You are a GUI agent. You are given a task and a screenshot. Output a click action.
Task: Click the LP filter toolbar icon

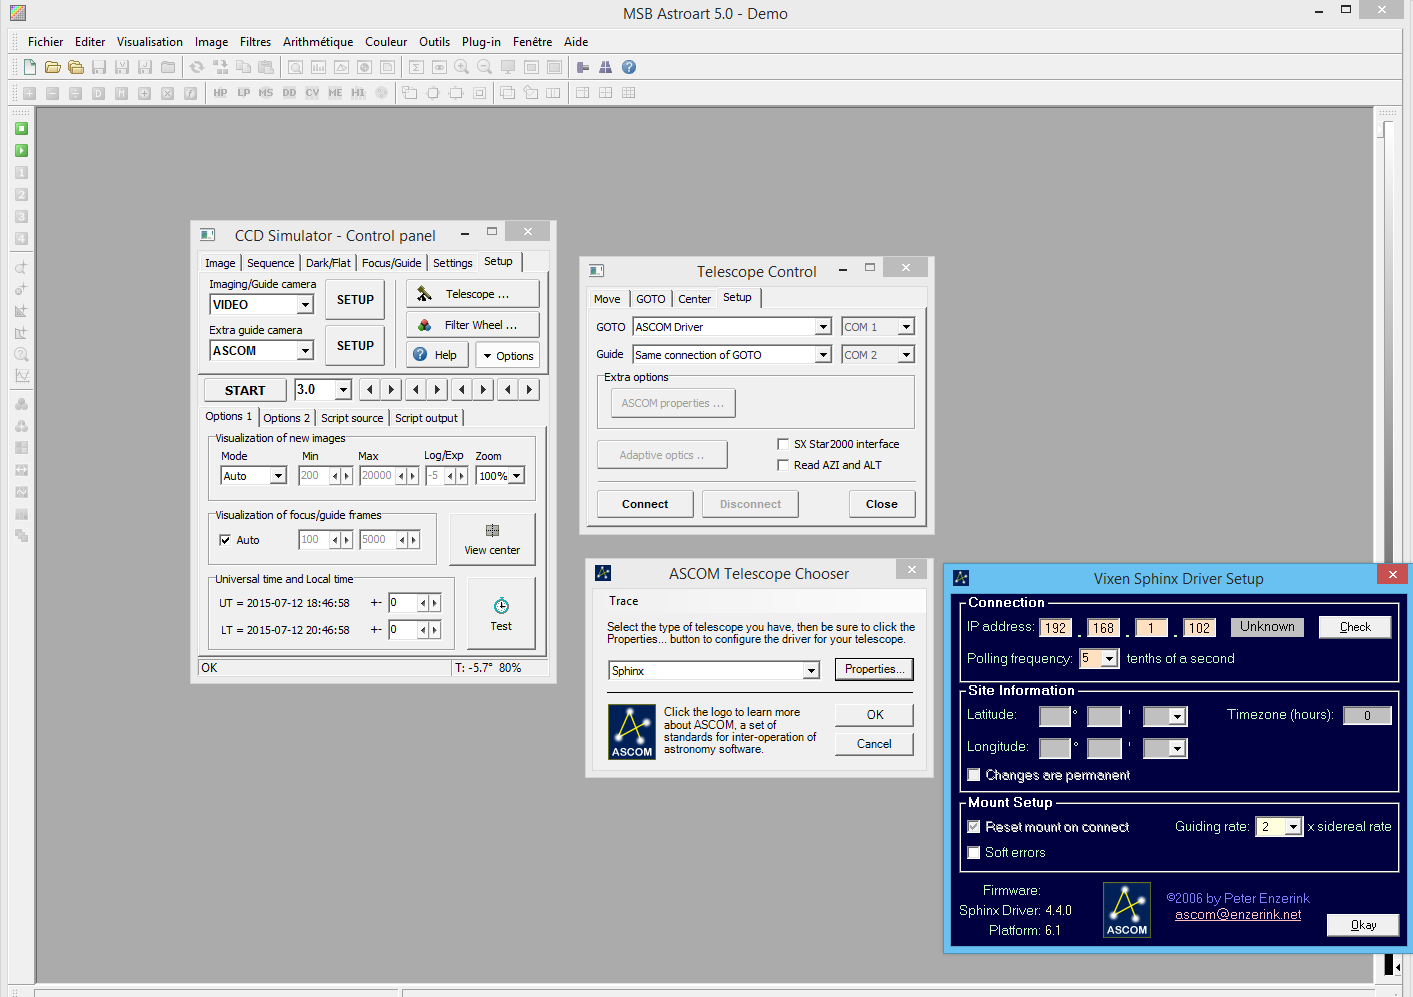tap(243, 93)
